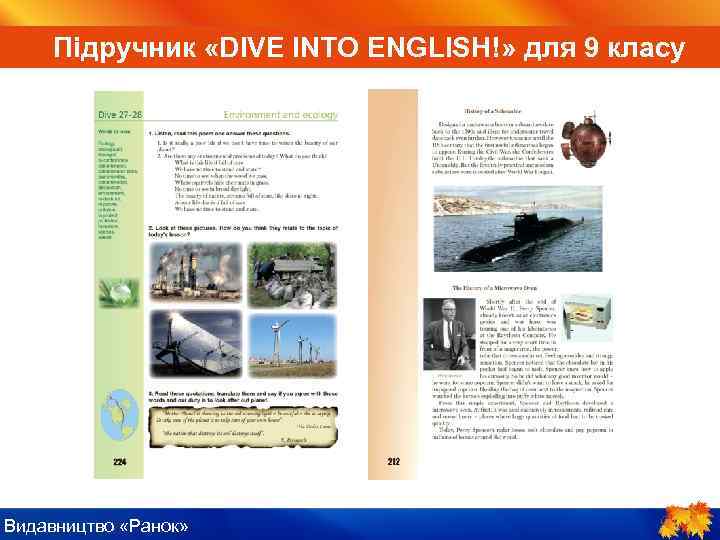Image resolution: width=720 pixels, height=540 pixels.
Task: Click the 'History of a Submarine' heading
Action: point(493,111)
